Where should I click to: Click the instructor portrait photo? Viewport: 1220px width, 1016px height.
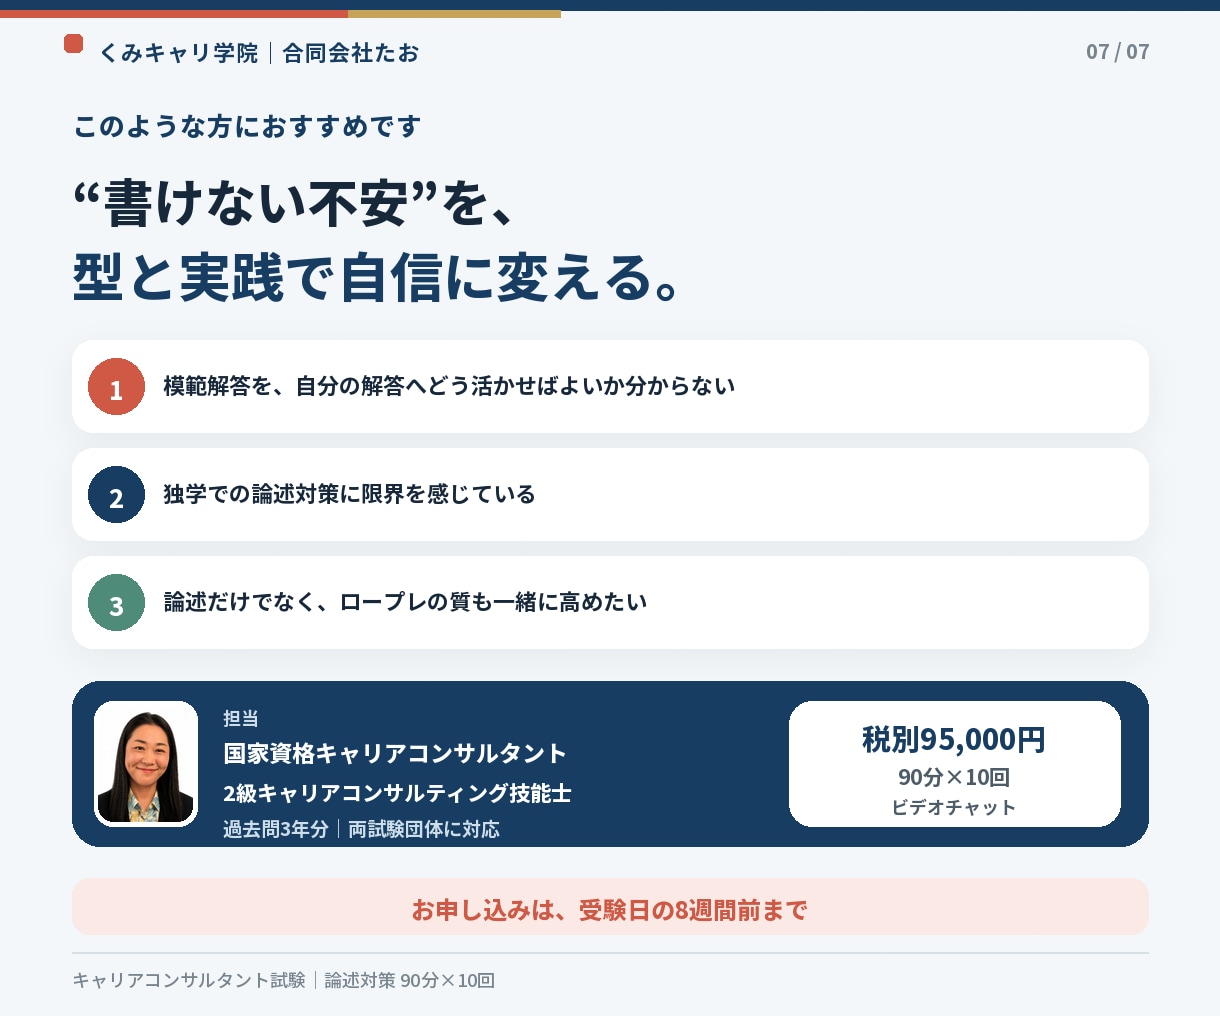click(x=146, y=764)
